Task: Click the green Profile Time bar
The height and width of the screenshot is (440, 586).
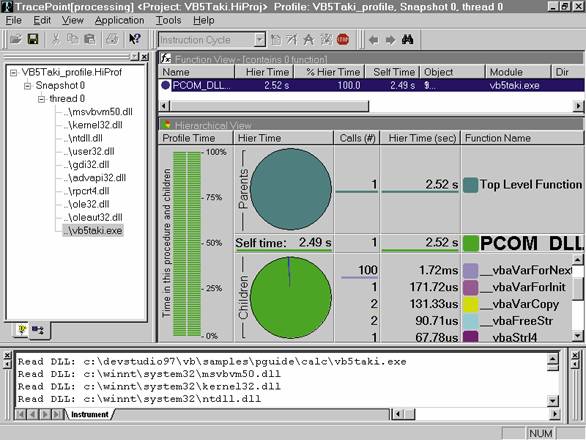Action: pyautogui.click(x=187, y=244)
